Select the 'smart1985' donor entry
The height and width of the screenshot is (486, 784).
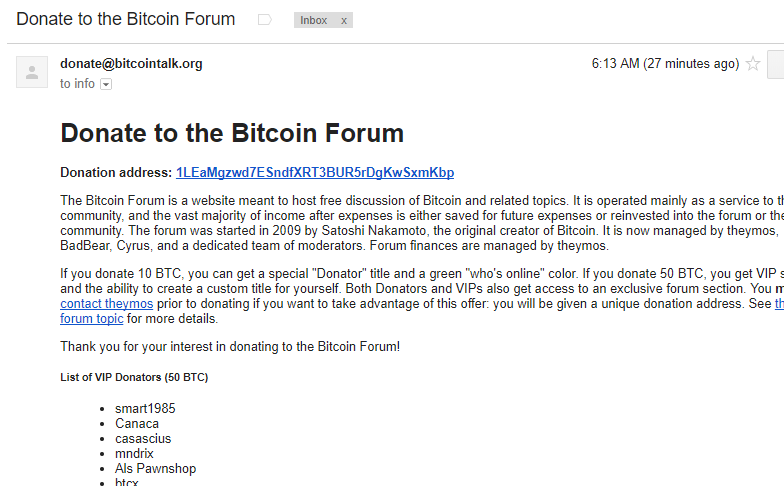(x=145, y=408)
